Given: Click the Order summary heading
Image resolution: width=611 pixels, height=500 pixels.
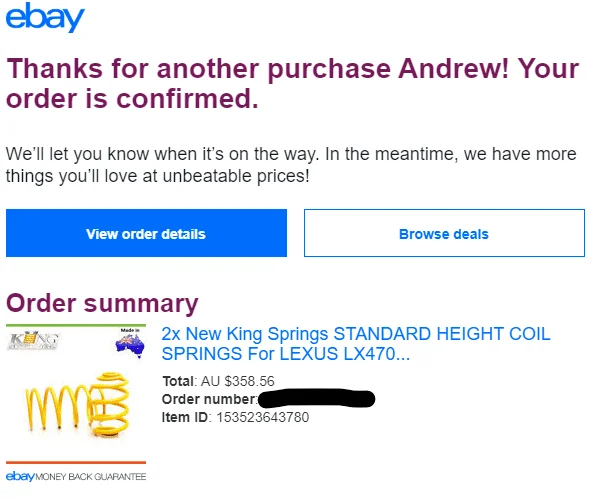Looking at the screenshot, I should pos(102,303).
